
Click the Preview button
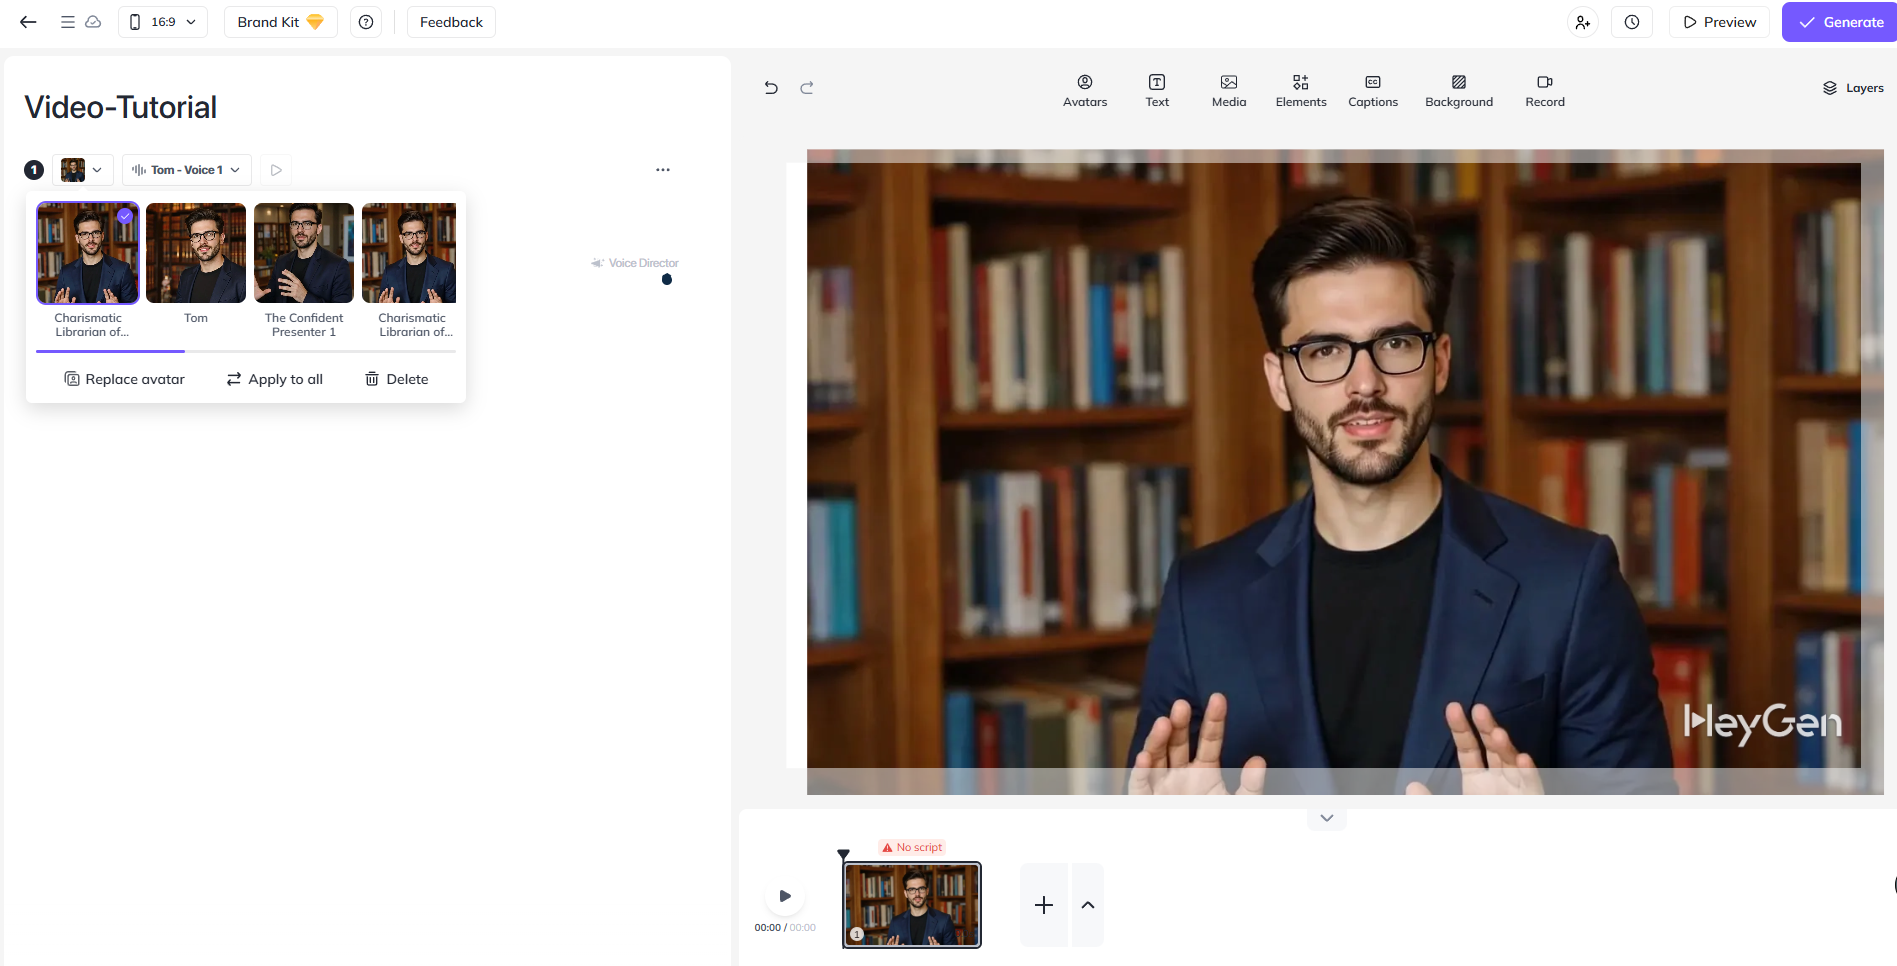coord(1719,22)
